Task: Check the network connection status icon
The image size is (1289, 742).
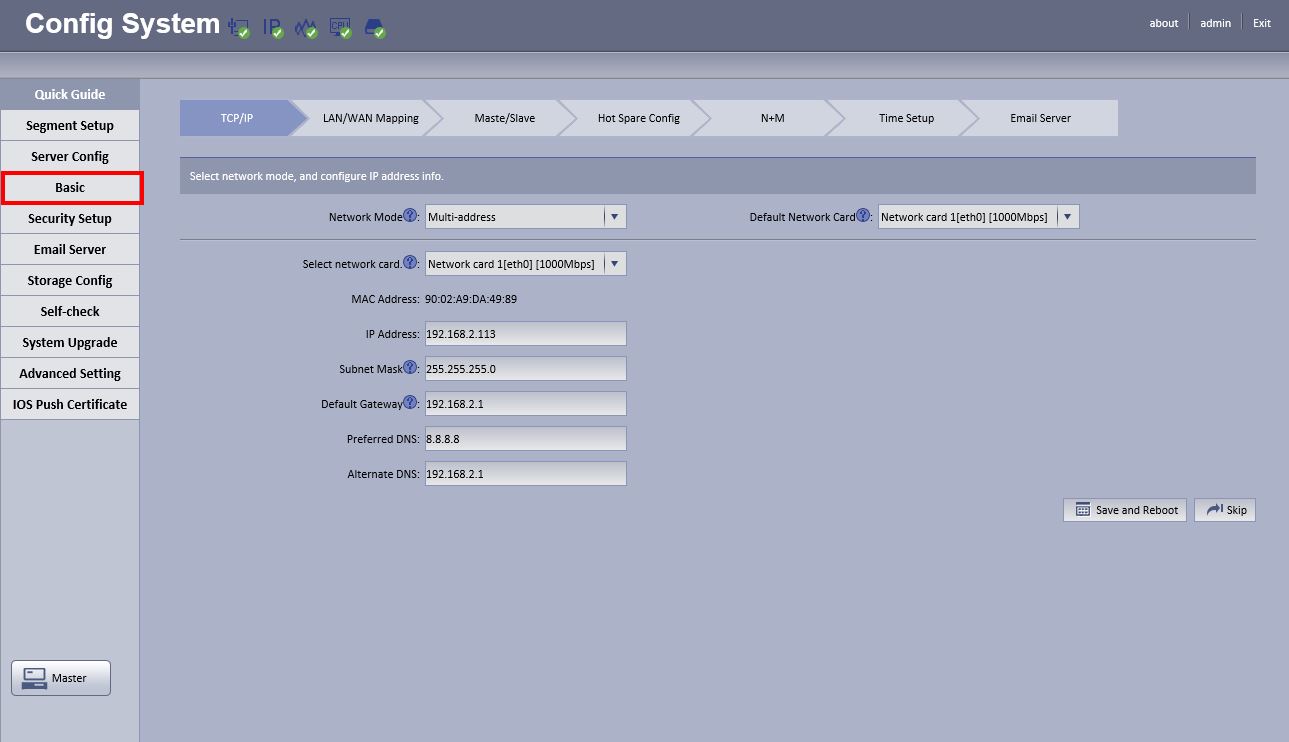Action: [x=239, y=27]
